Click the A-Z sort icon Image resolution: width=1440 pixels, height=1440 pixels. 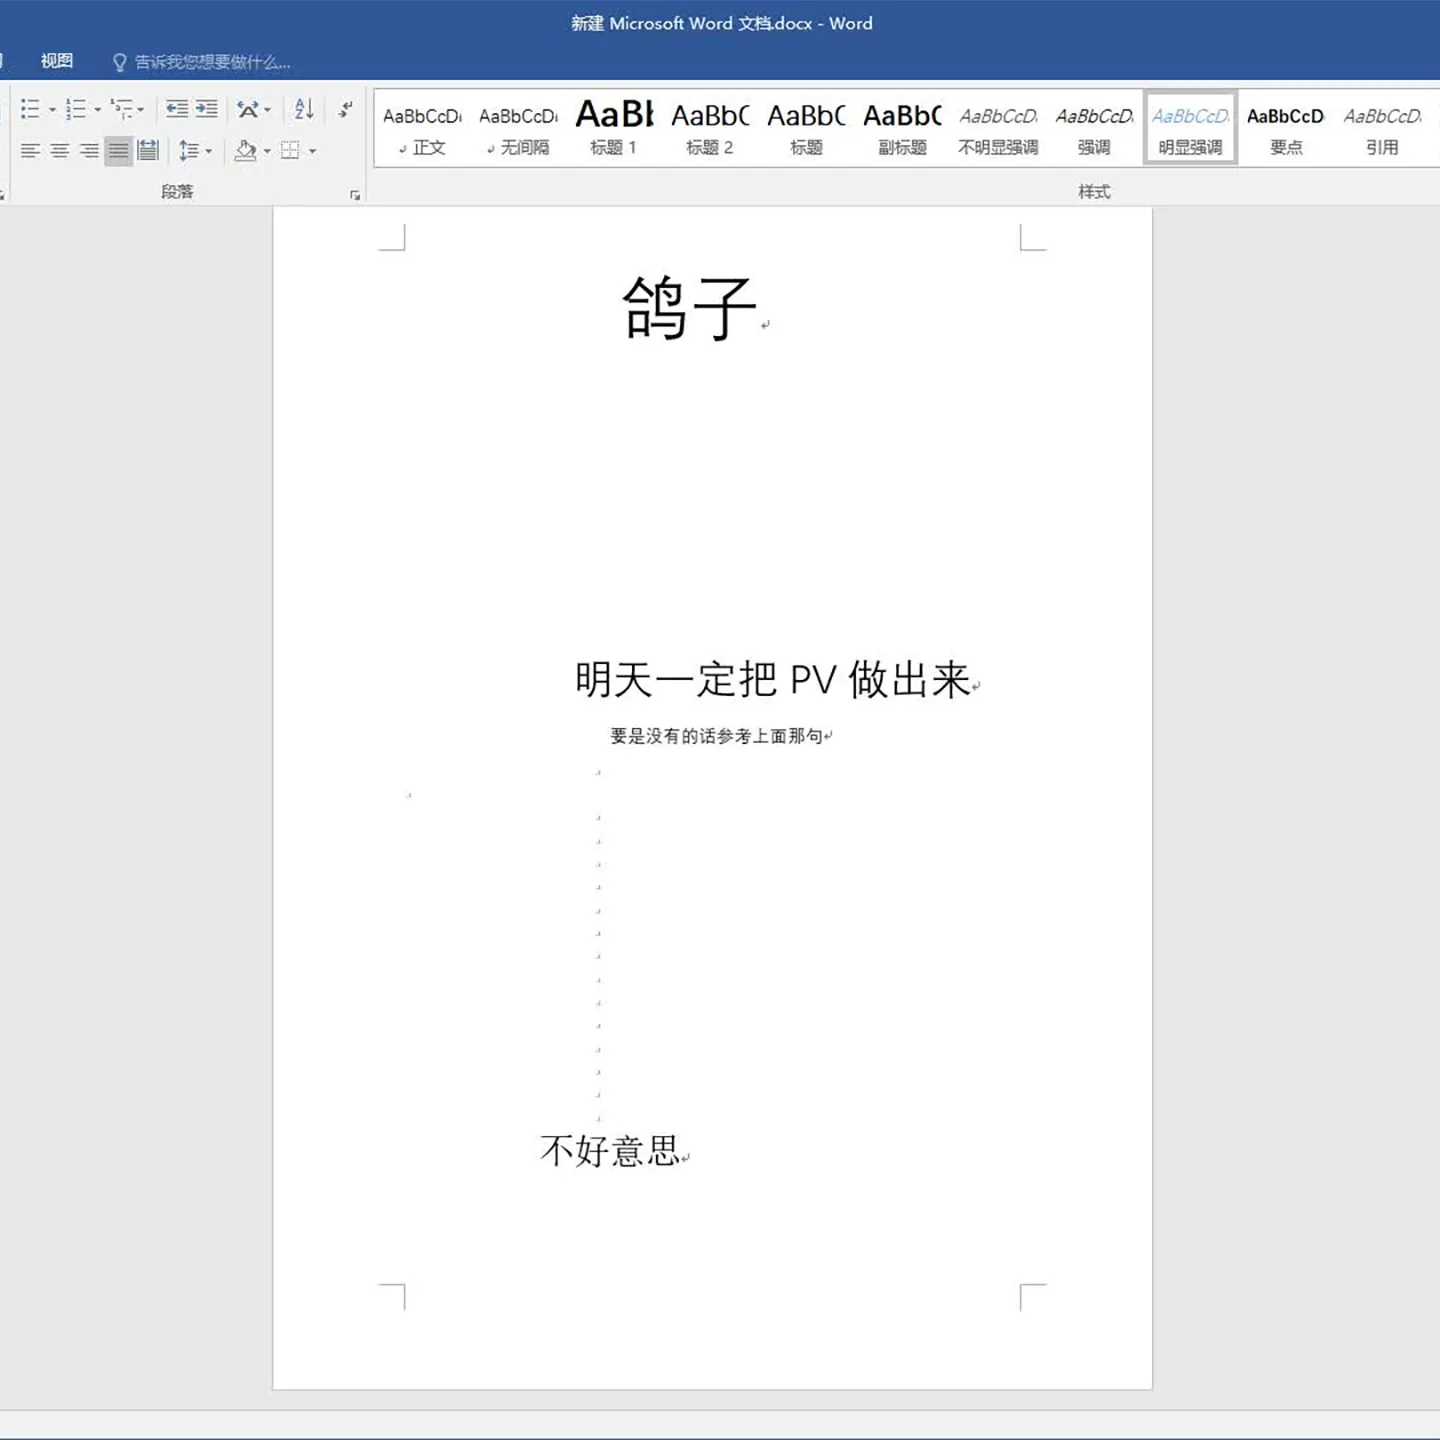tap(304, 109)
